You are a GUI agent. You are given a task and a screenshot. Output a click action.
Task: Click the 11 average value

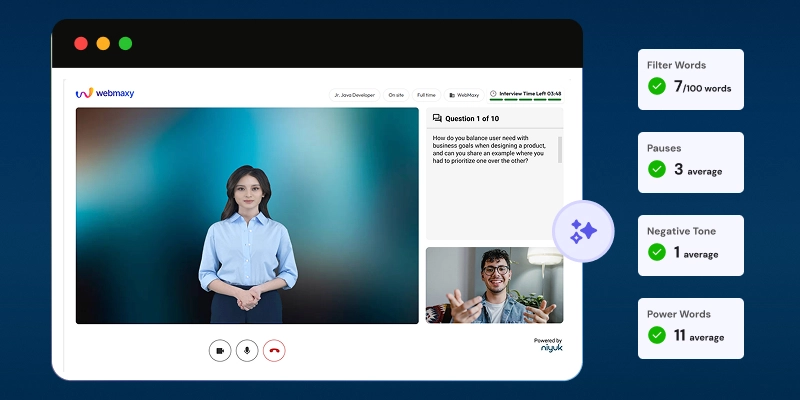pos(698,336)
